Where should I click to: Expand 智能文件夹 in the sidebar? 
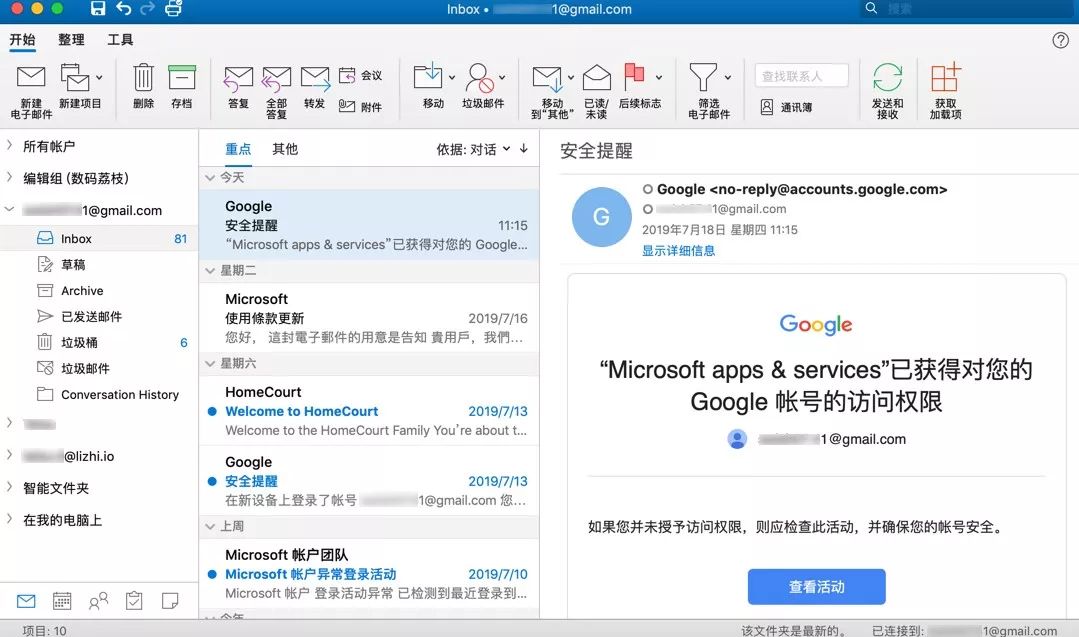click(9, 487)
